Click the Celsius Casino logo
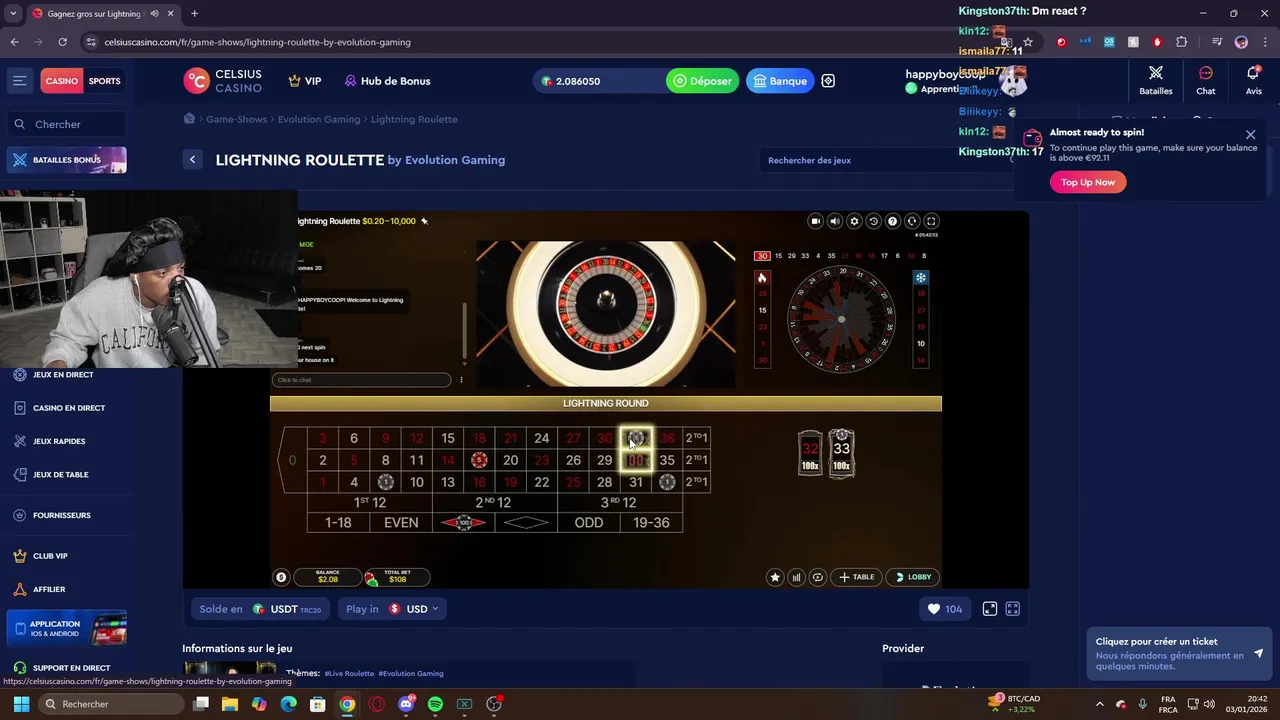 click(223, 81)
